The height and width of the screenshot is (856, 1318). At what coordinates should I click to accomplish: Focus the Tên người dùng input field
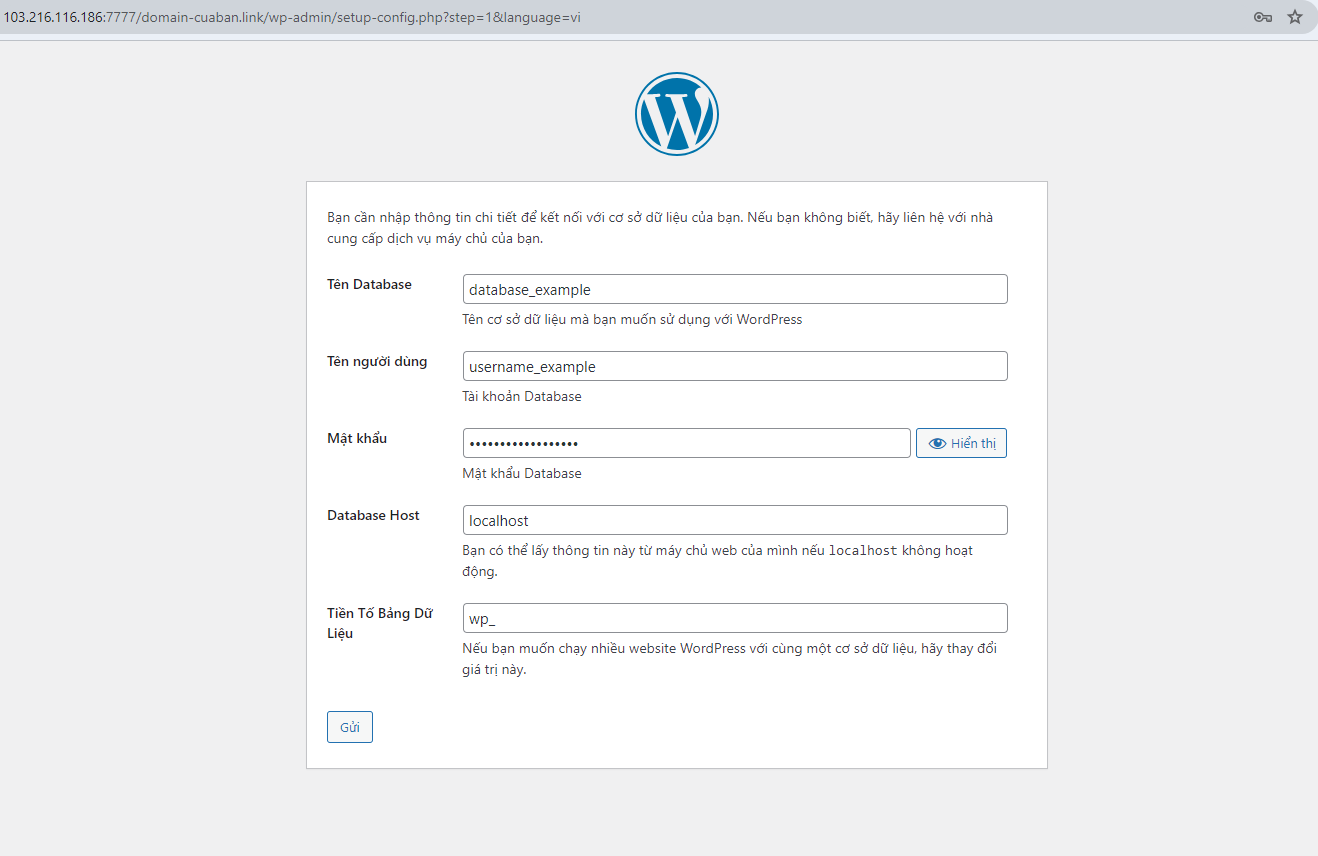click(735, 366)
